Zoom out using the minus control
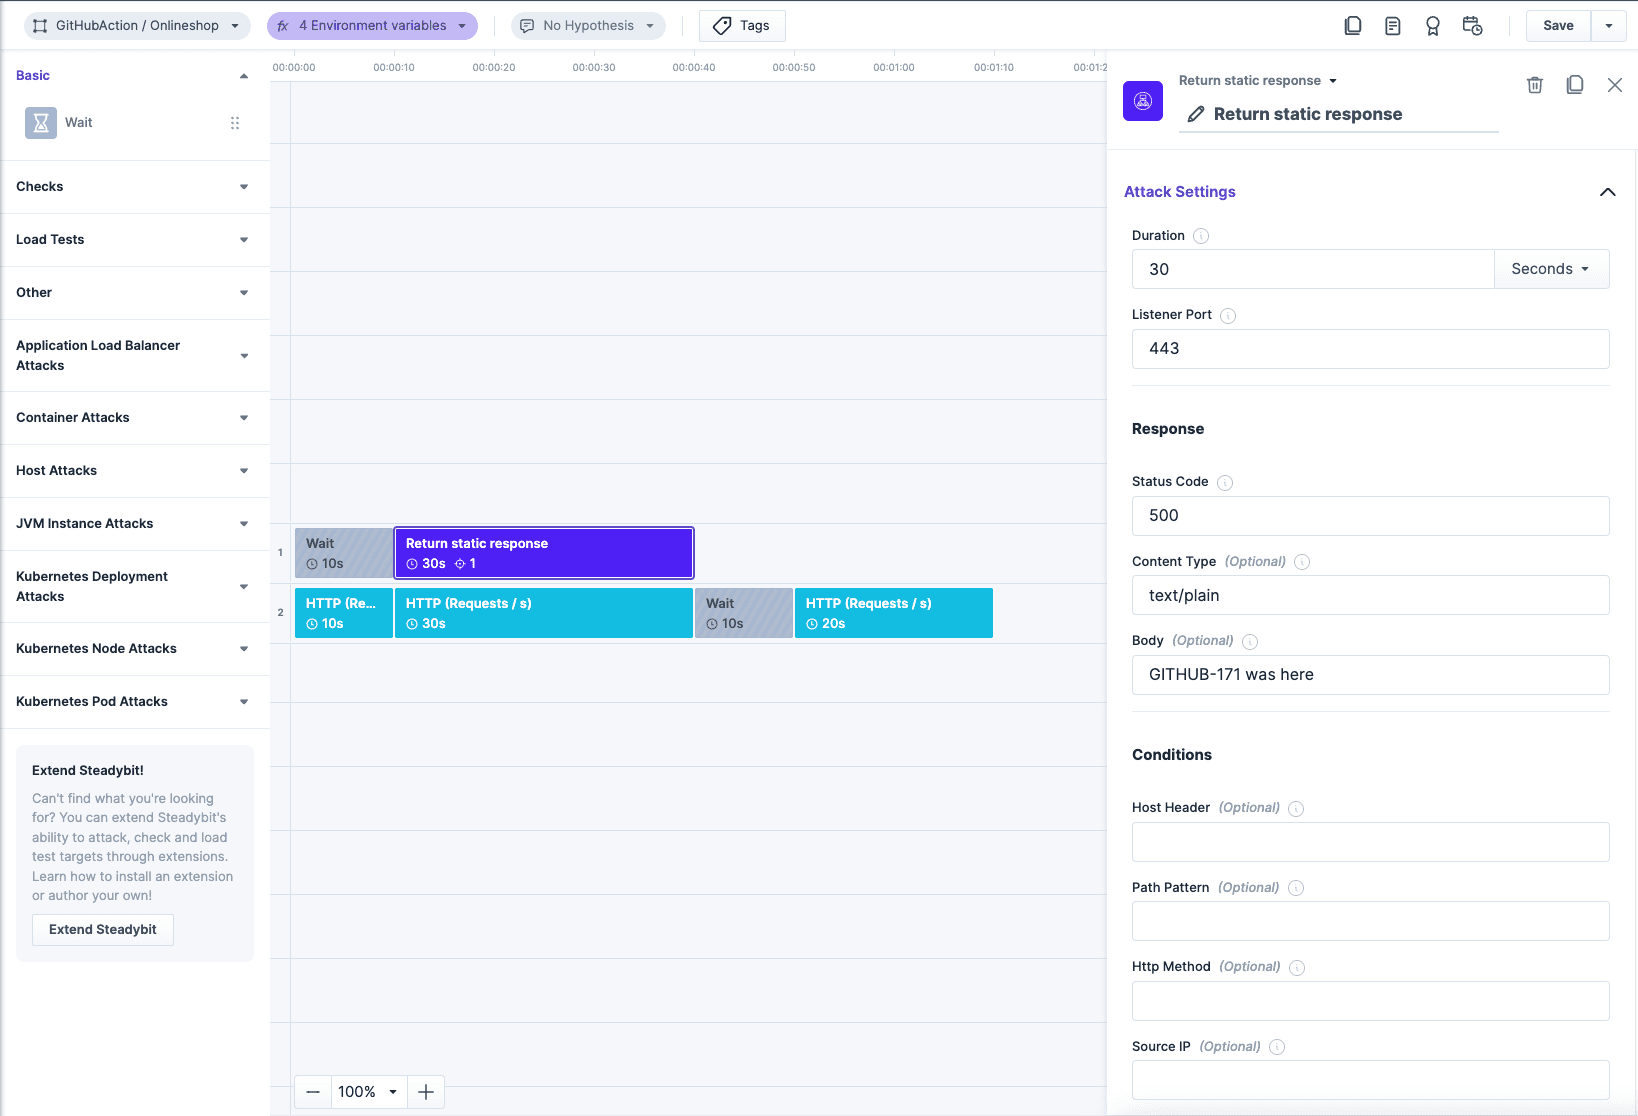 (312, 1091)
